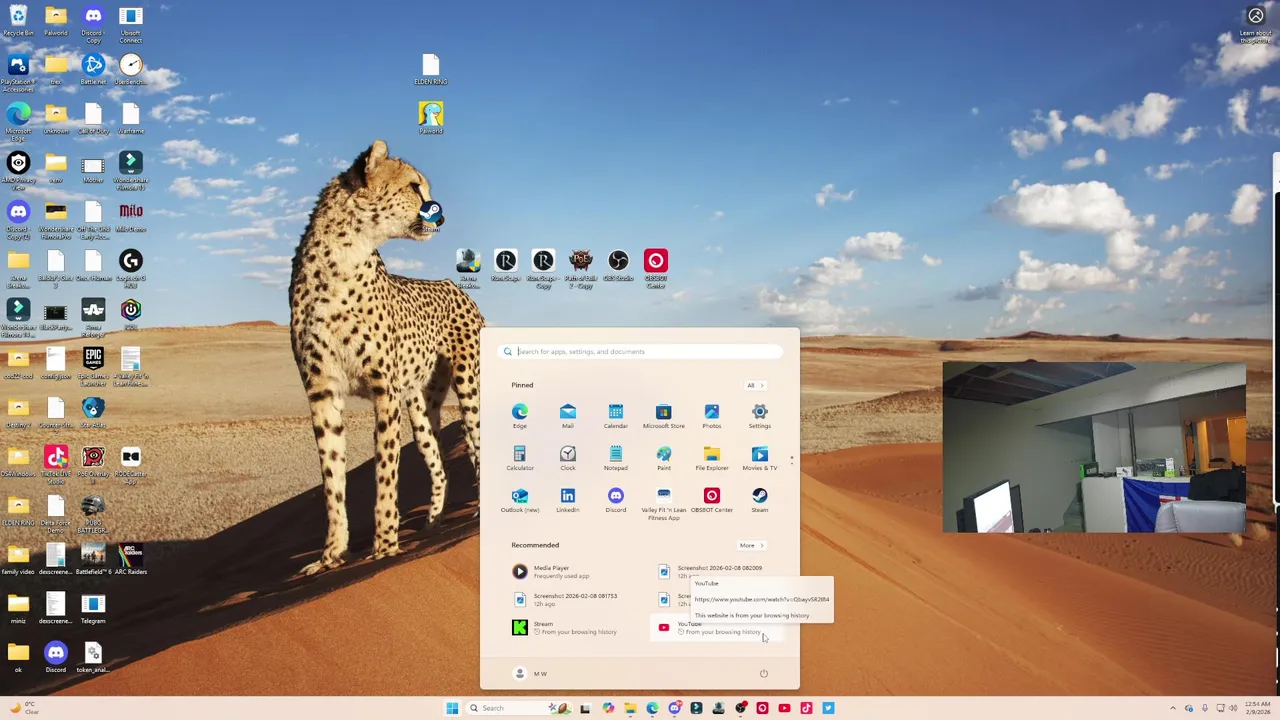Click Learn about this picture icon

(1256, 23)
